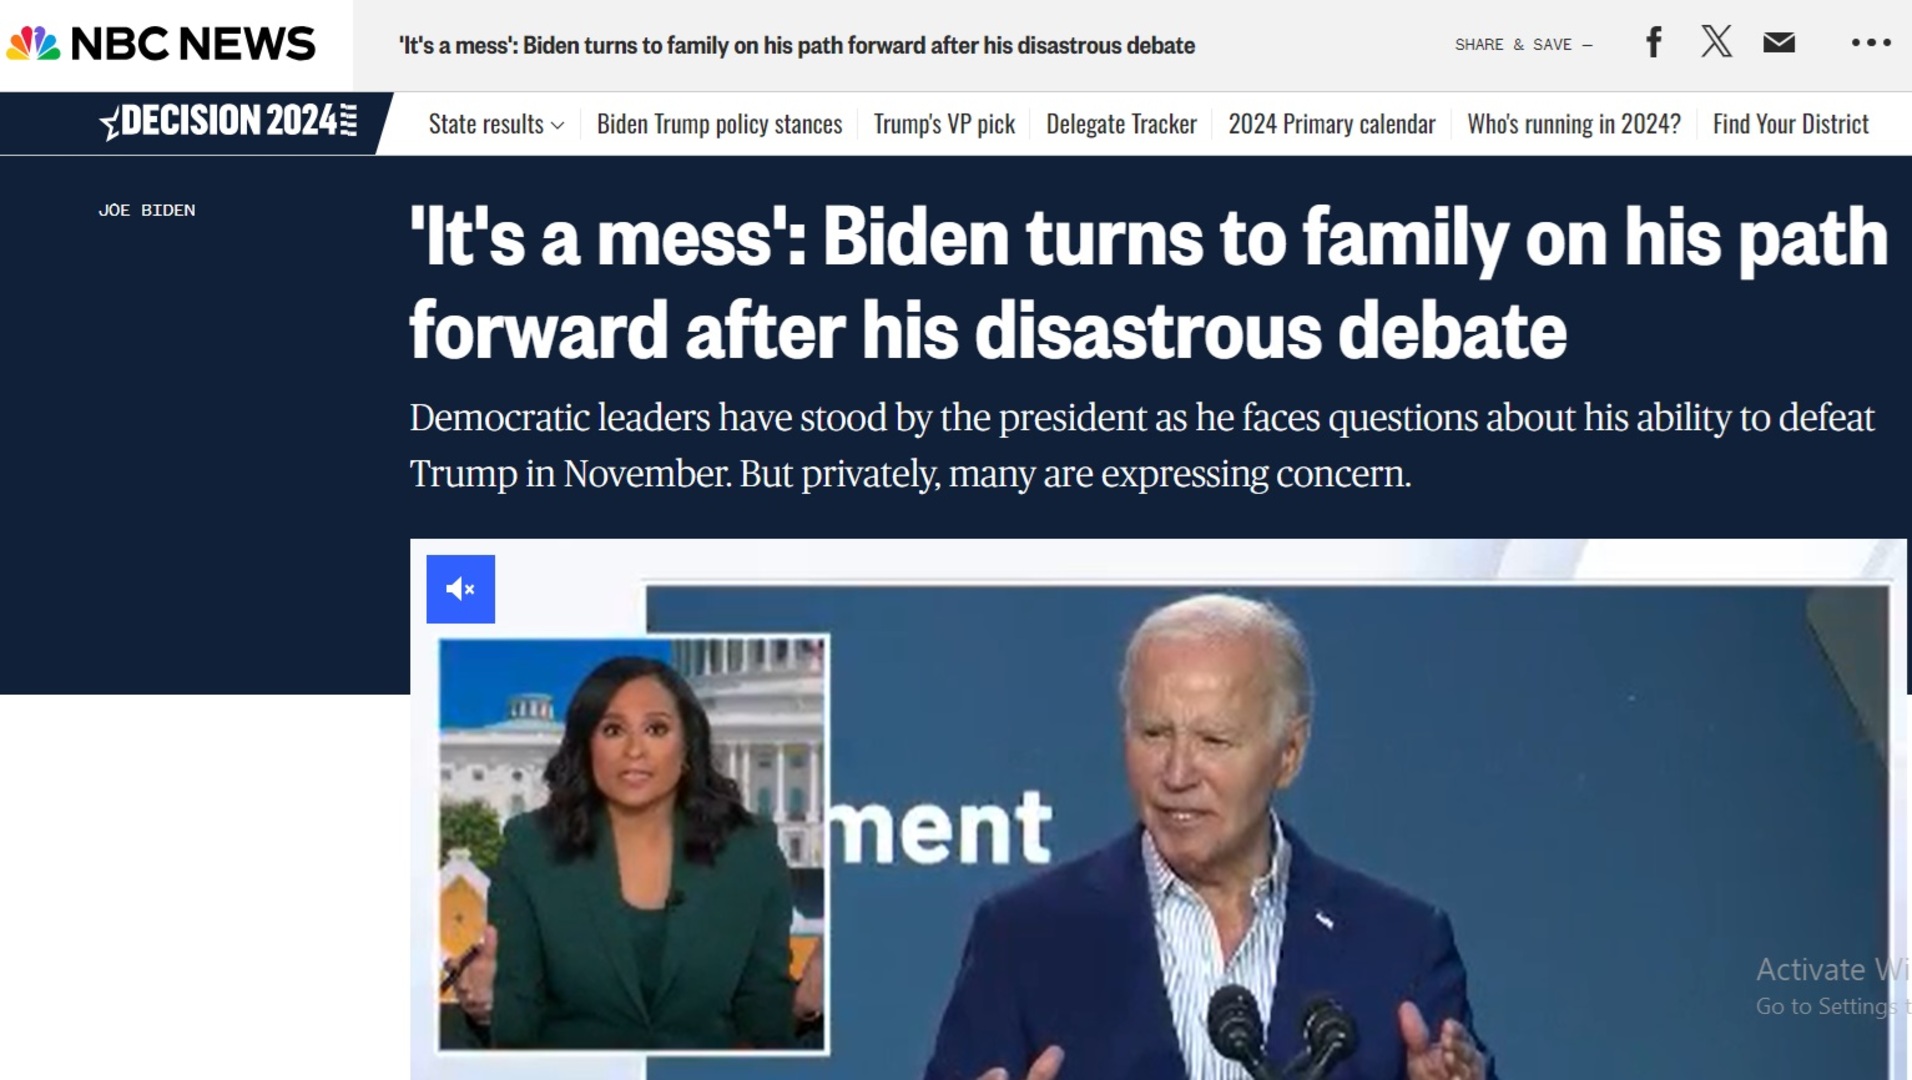
Task: Click the JOE BIDEN topic tag
Action: (147, 210)
